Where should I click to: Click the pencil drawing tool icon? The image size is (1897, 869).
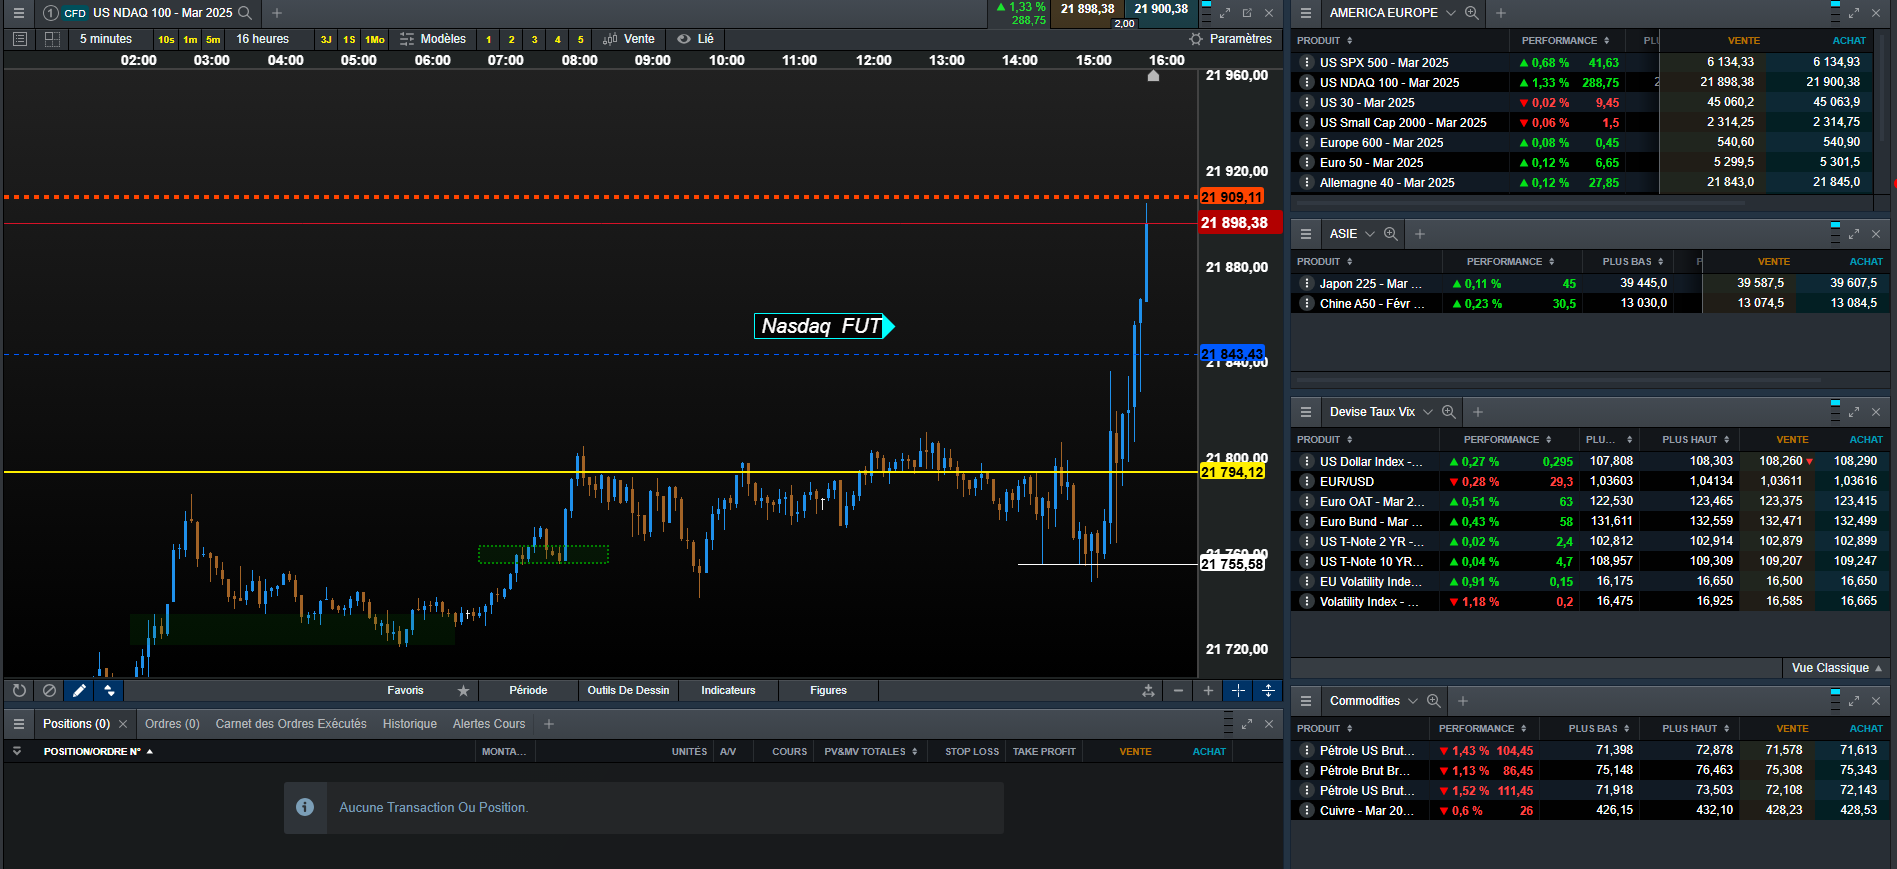pos(79,690)
